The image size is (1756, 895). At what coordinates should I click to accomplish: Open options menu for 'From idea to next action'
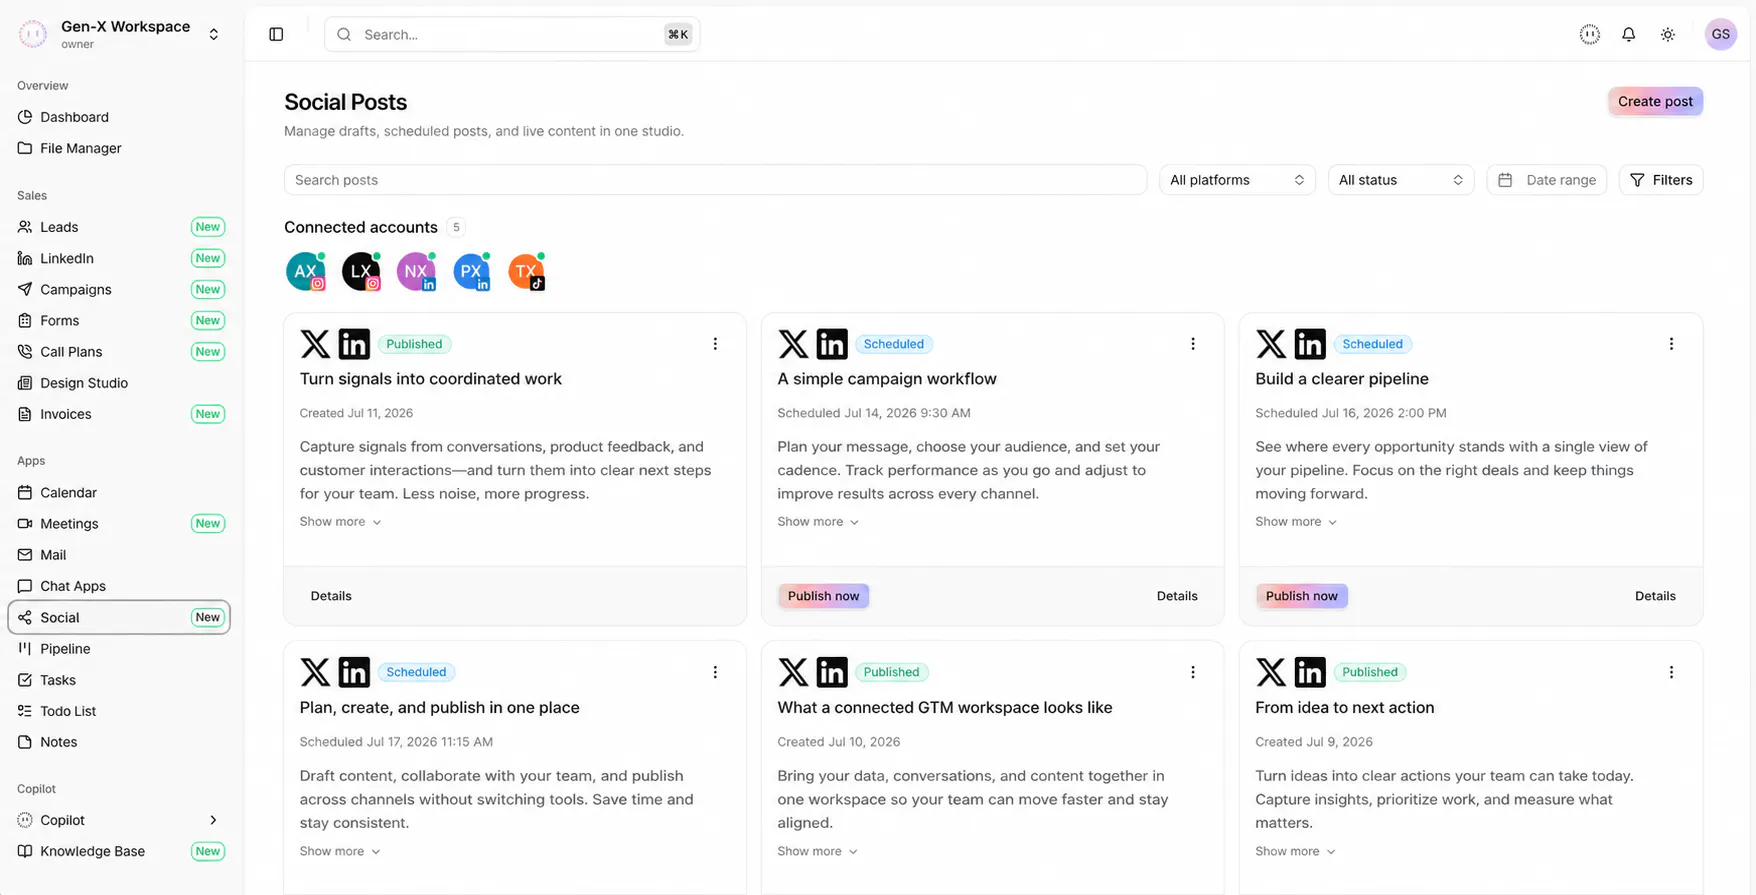click(1670, 672)
